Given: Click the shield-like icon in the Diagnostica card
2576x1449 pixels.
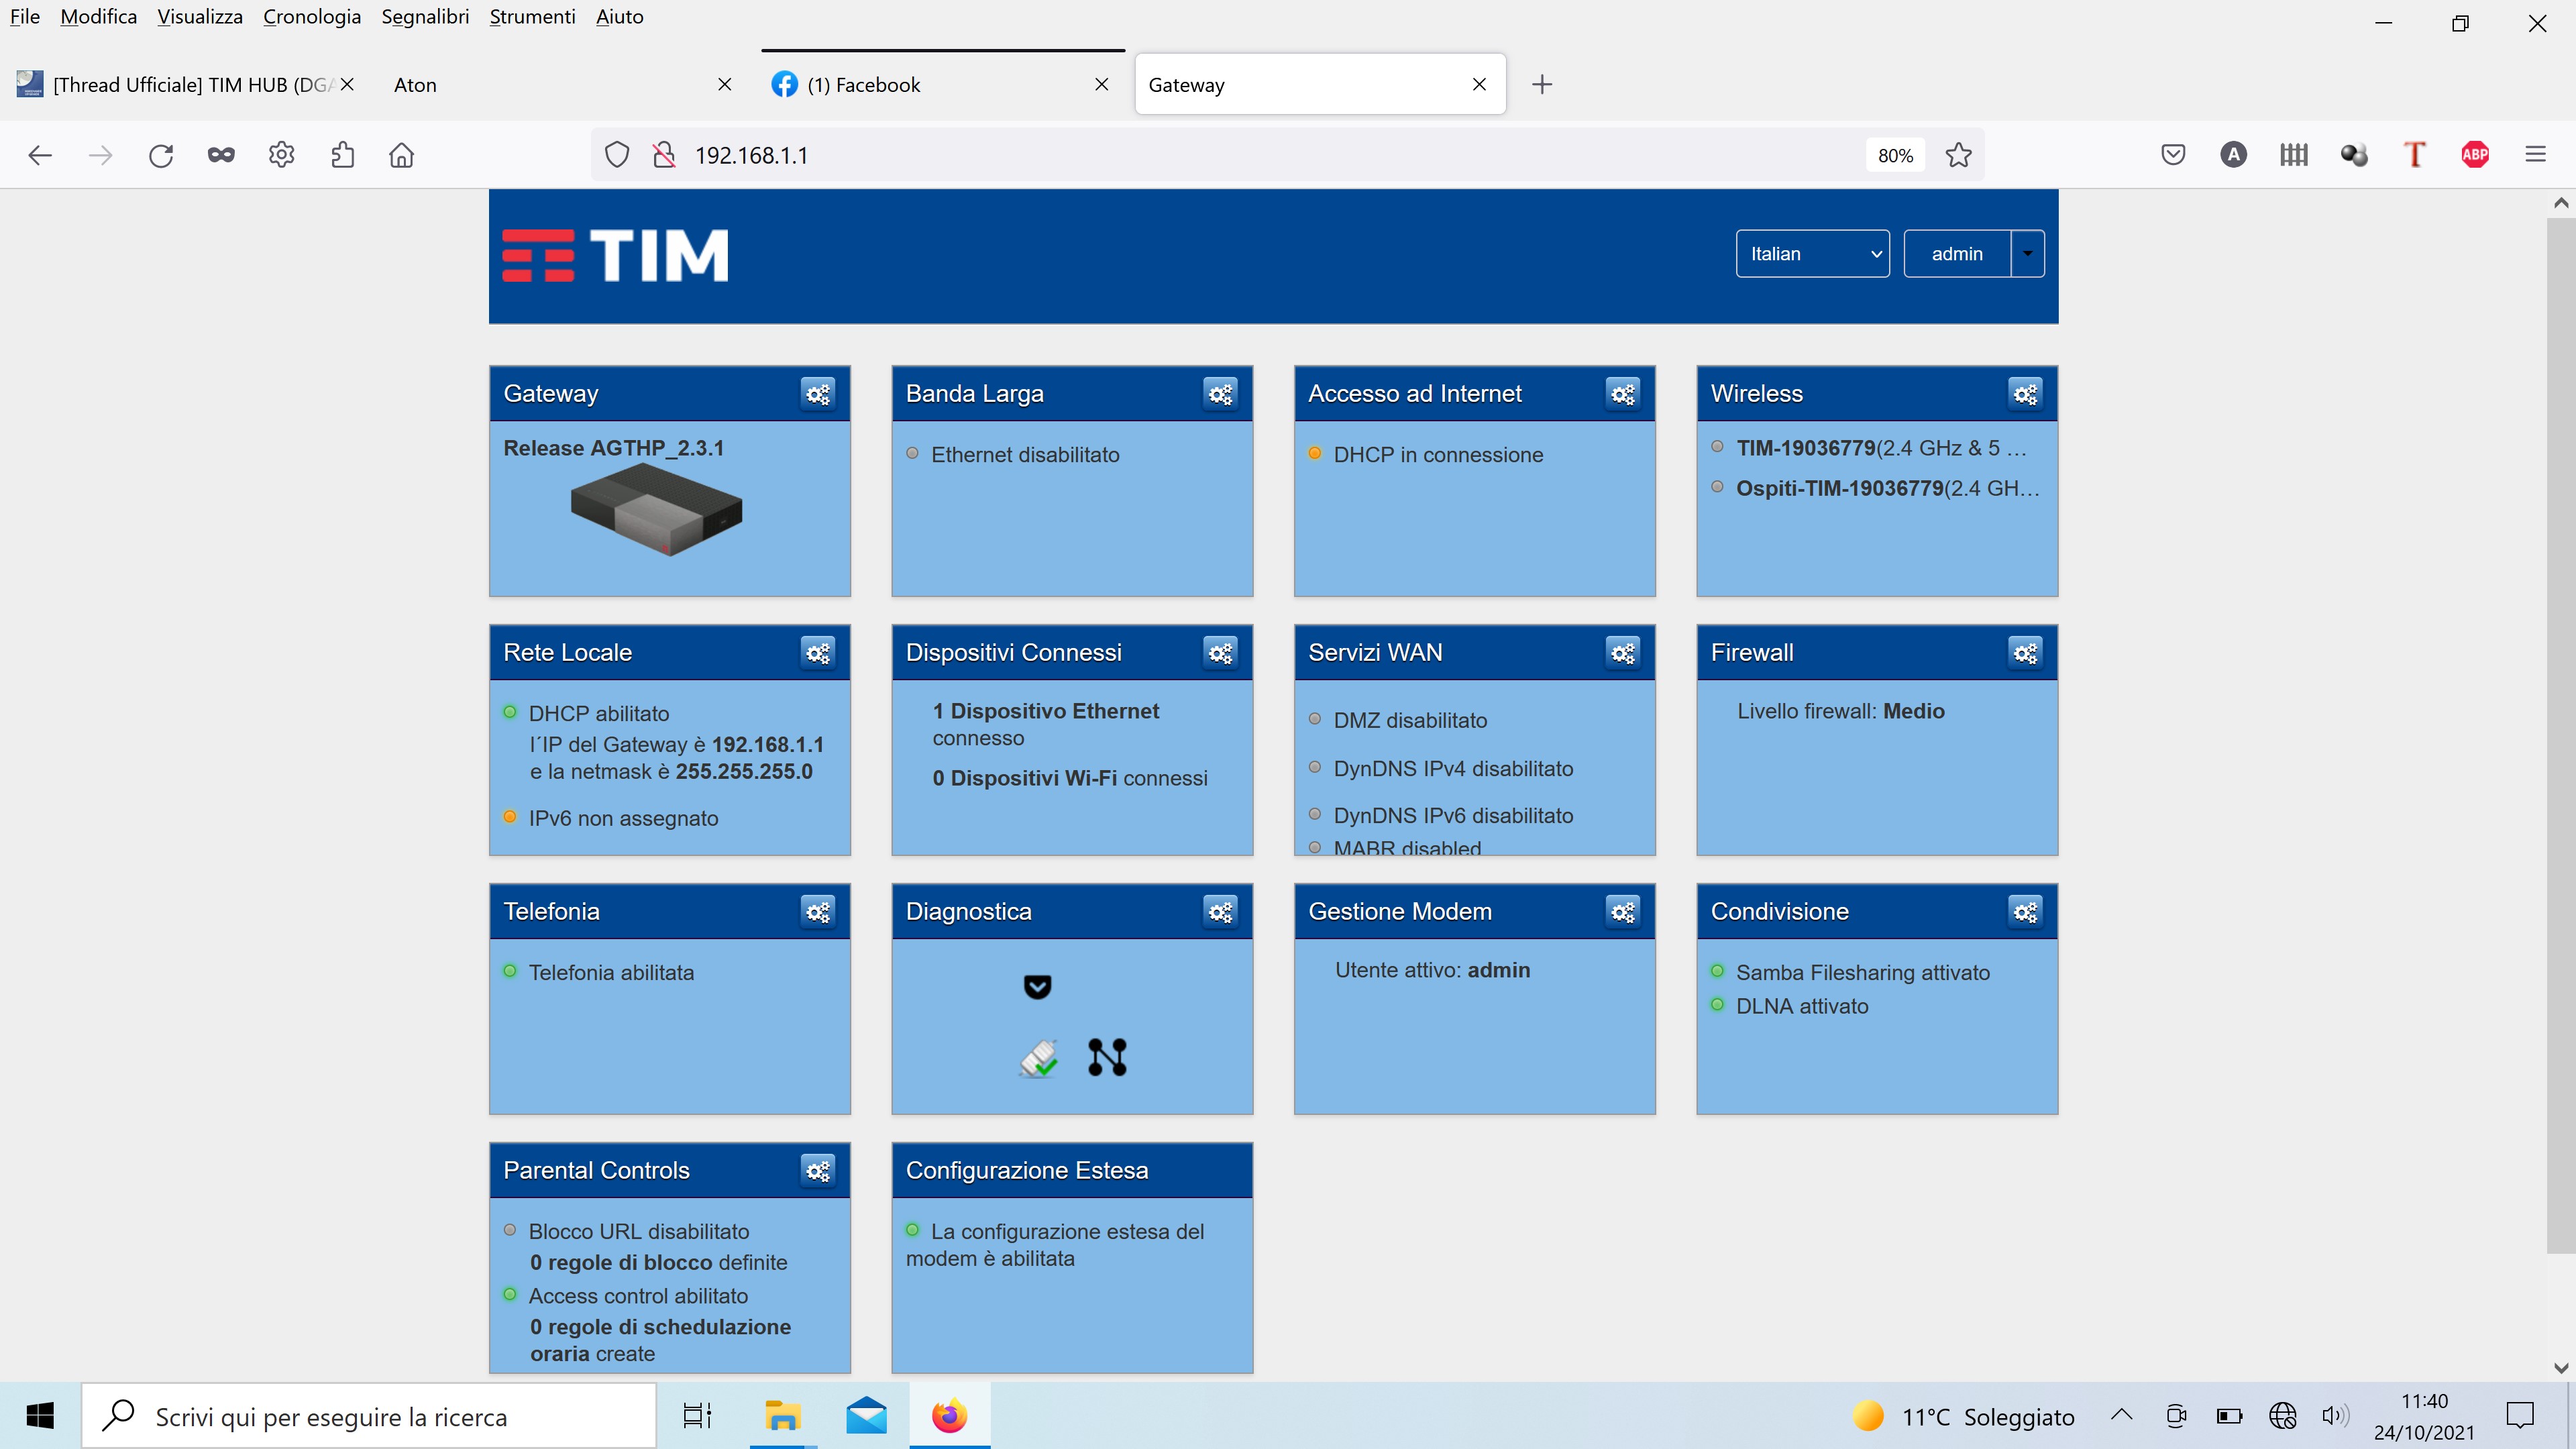Looking at the screenshot, I should (x=1038, y=987).
